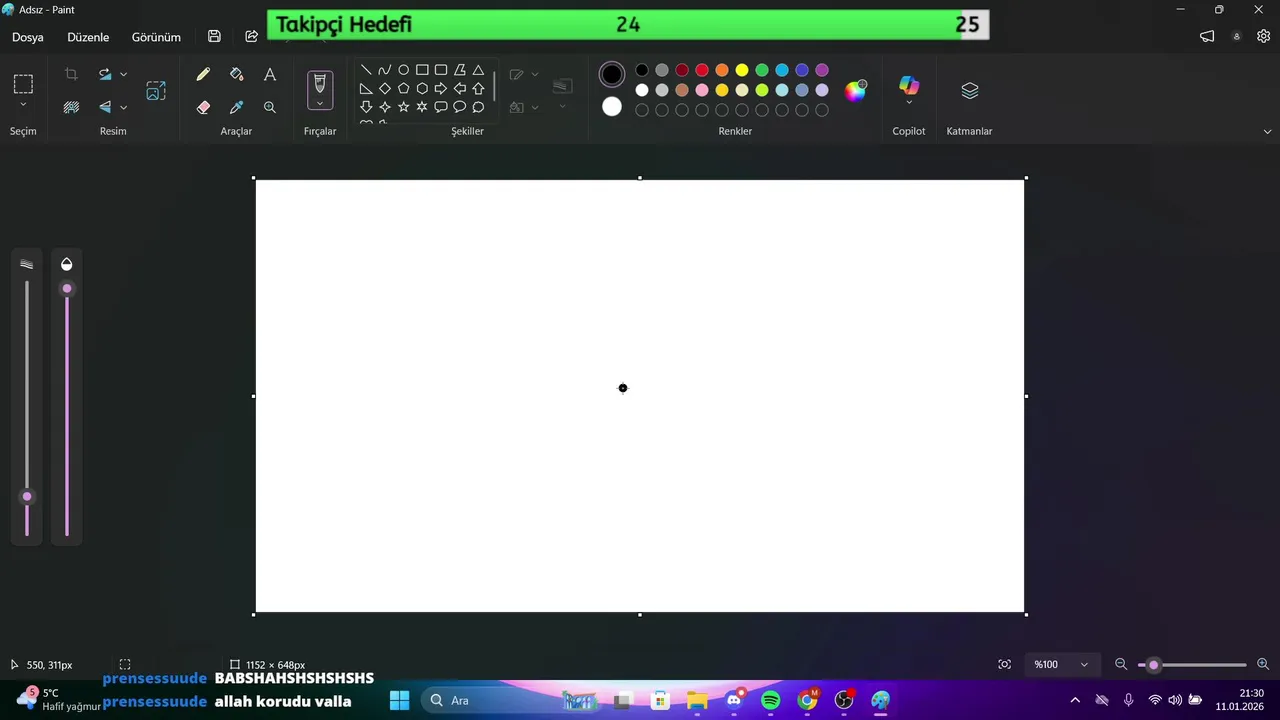This screenshot has height=720, width=1280.
Task: Open the Rotate options dropdown arrow
Action: pyautogui.click(x=123, y=74)
